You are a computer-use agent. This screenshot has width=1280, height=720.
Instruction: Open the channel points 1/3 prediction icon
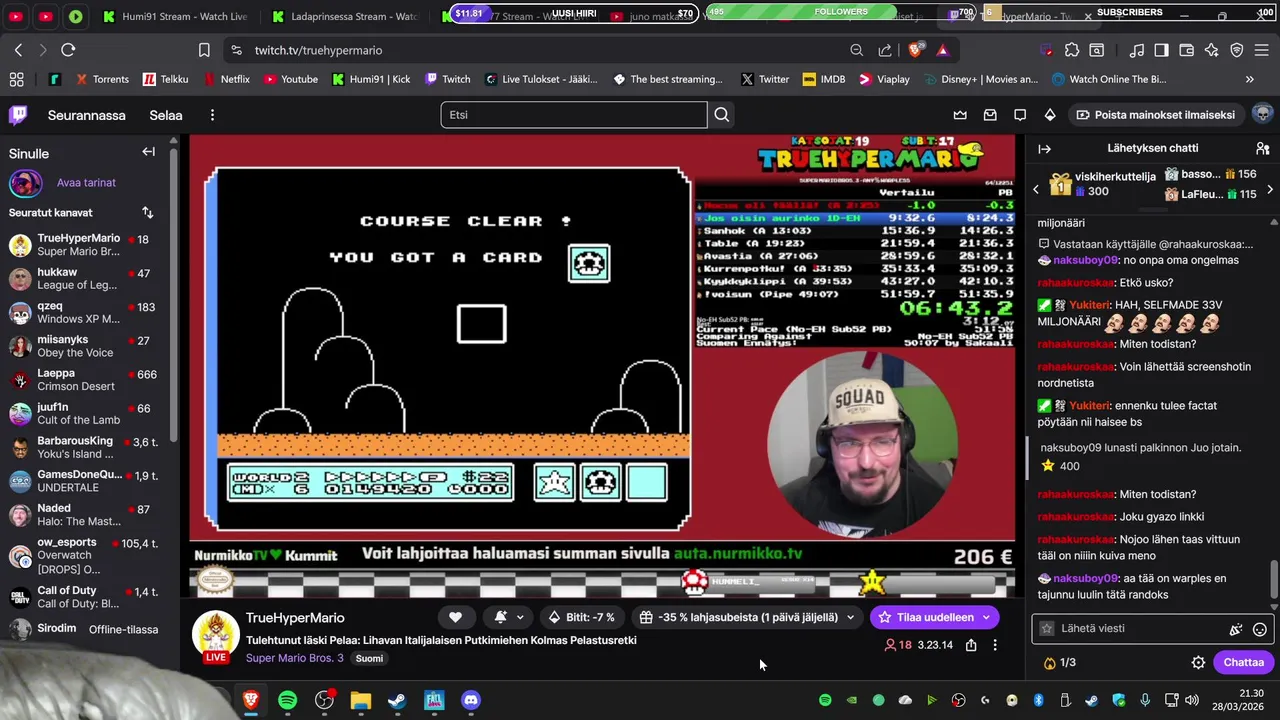point(1059,662)
